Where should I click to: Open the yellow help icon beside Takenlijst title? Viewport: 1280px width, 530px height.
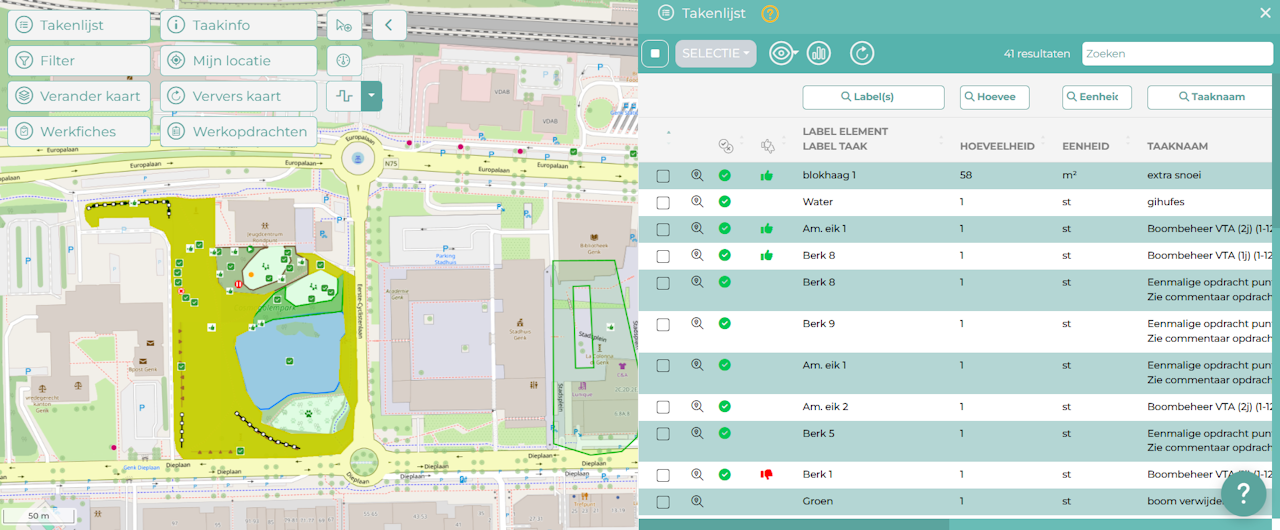coord(770,13)
